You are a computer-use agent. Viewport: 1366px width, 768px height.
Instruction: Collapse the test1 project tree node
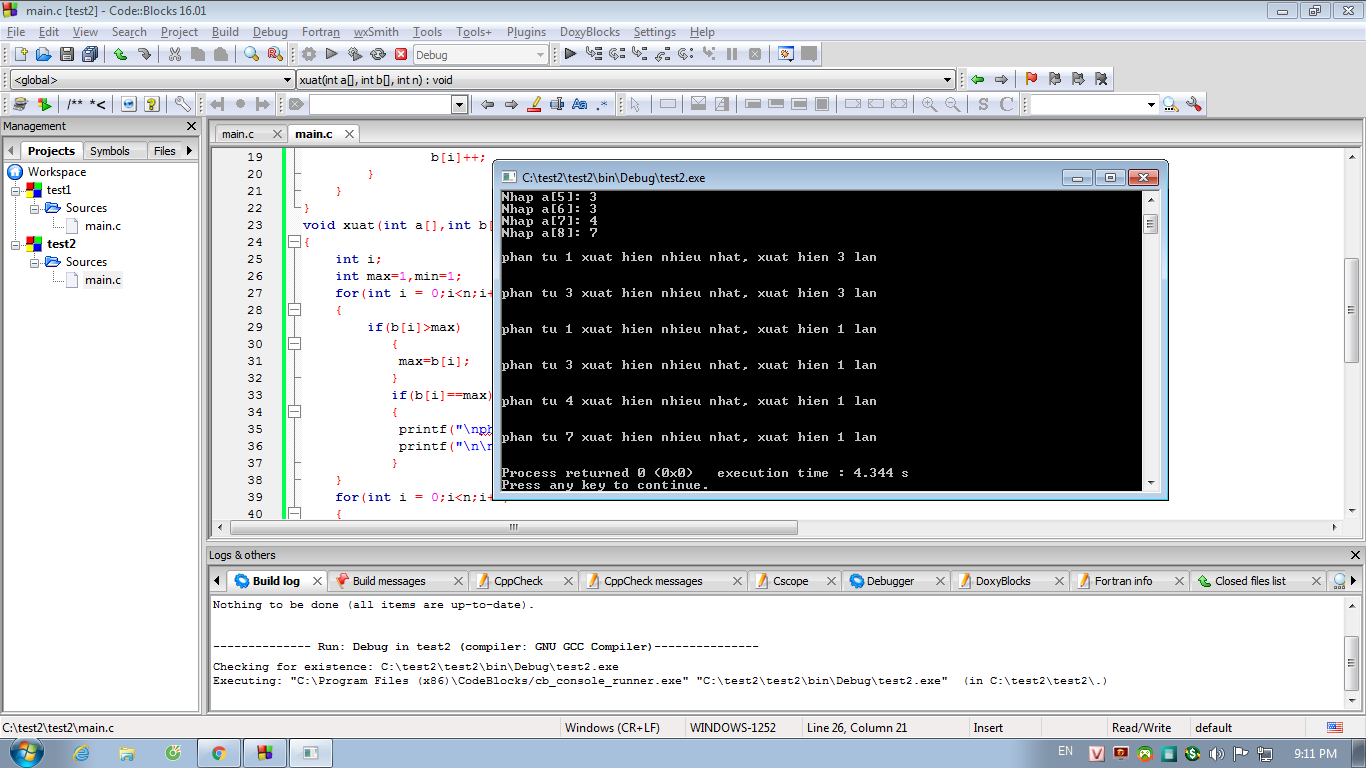coord(16,190)
